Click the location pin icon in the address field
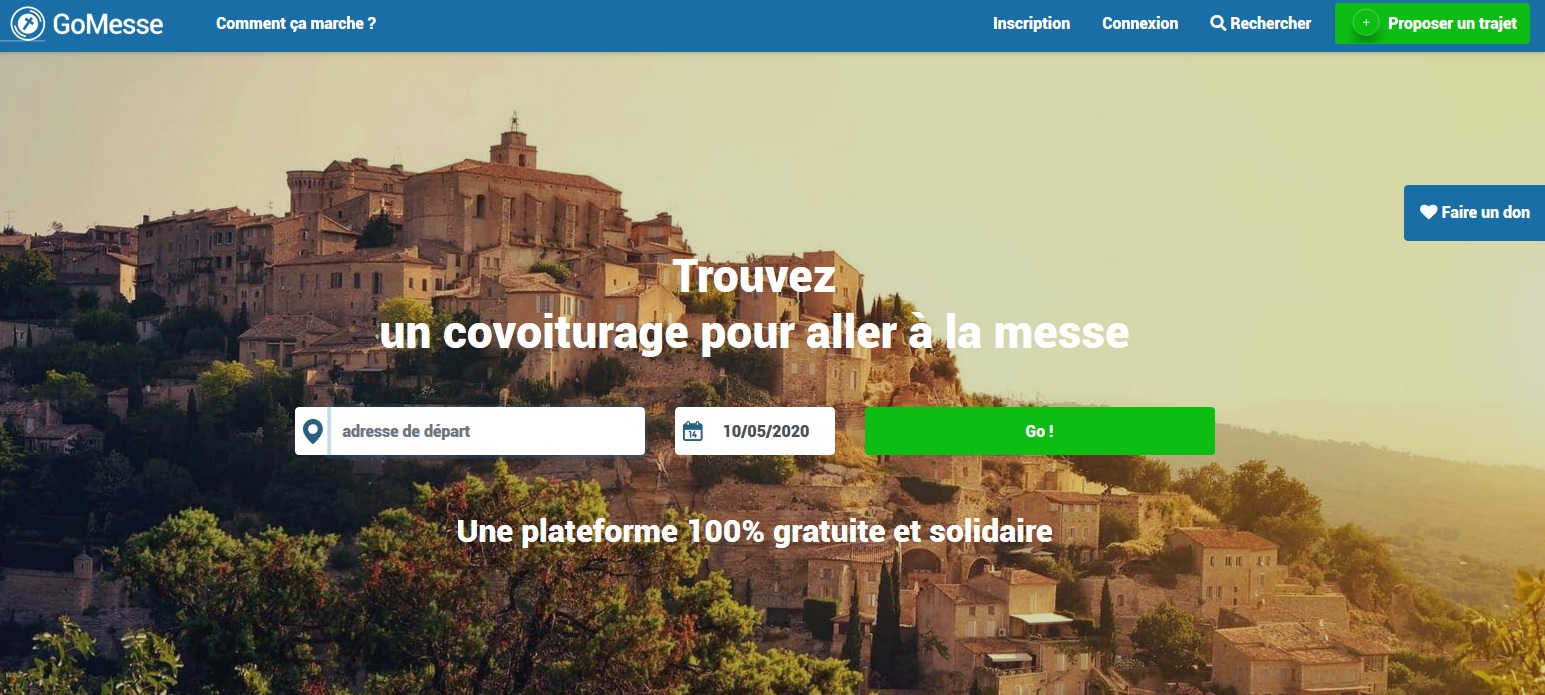1545x695 pixels. pyautogui.click(x=313, y=431)
